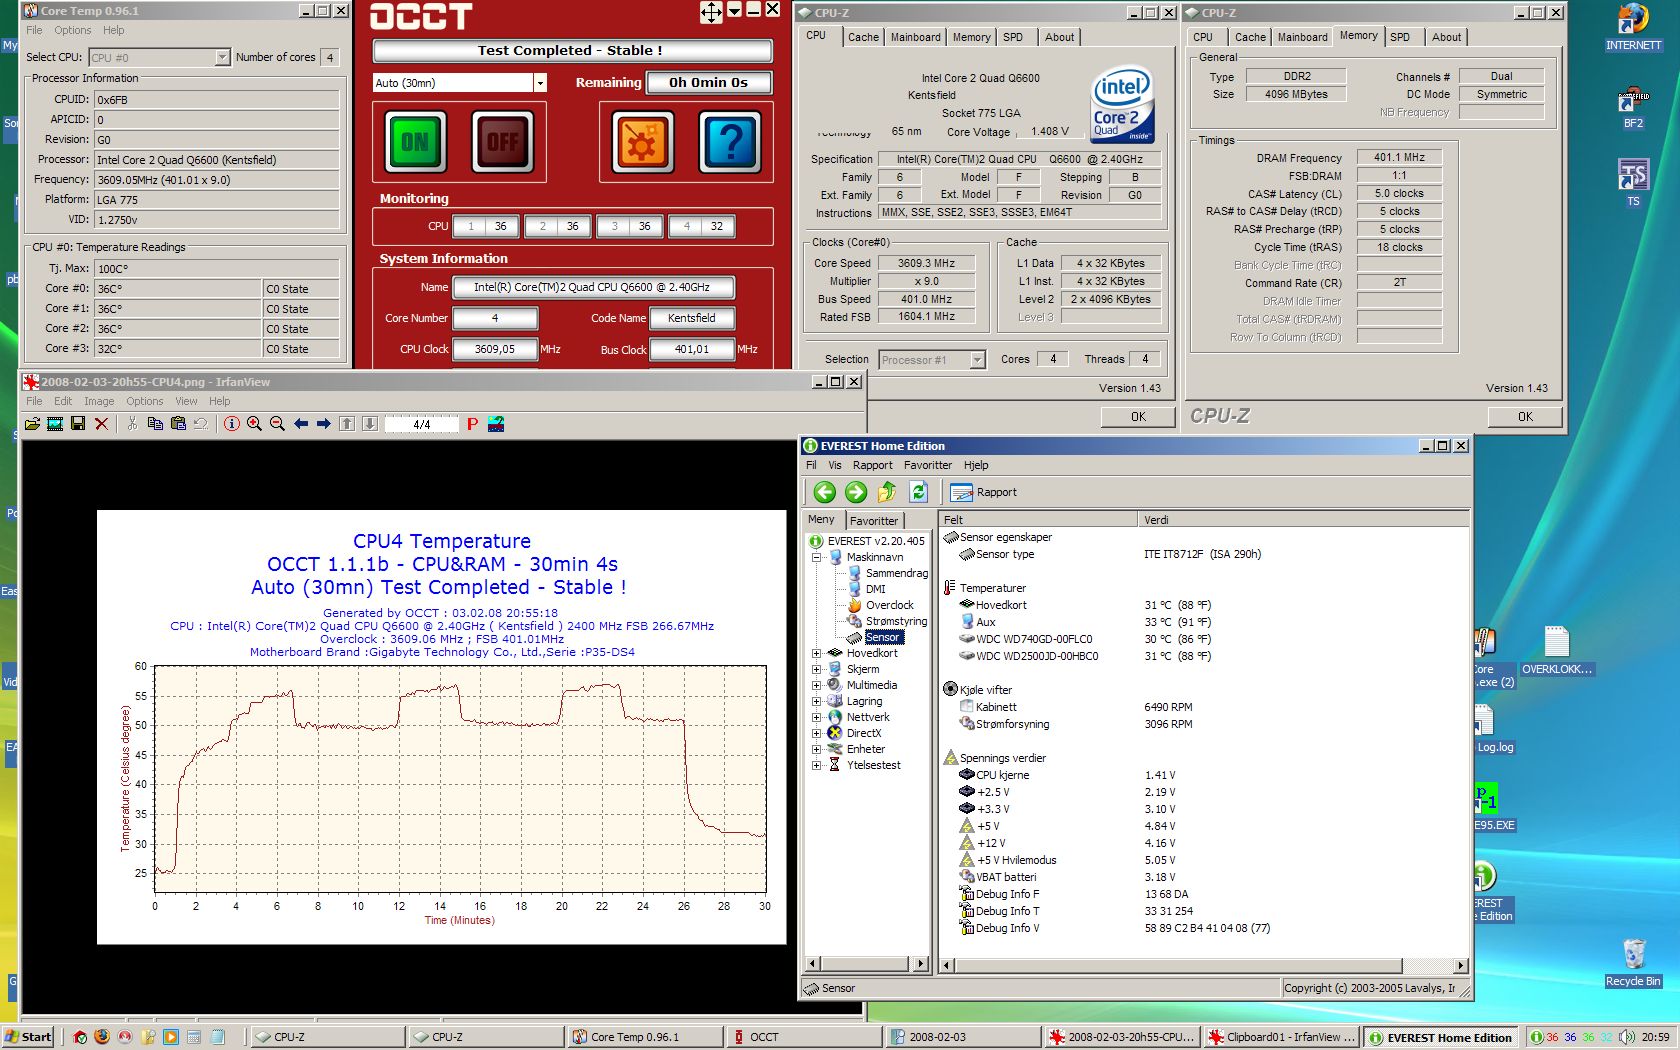Open the Auto (30mn) test dropdown in OCCT
The width and height of the screenshot is (1680, 1050).
tap(539, 83)
